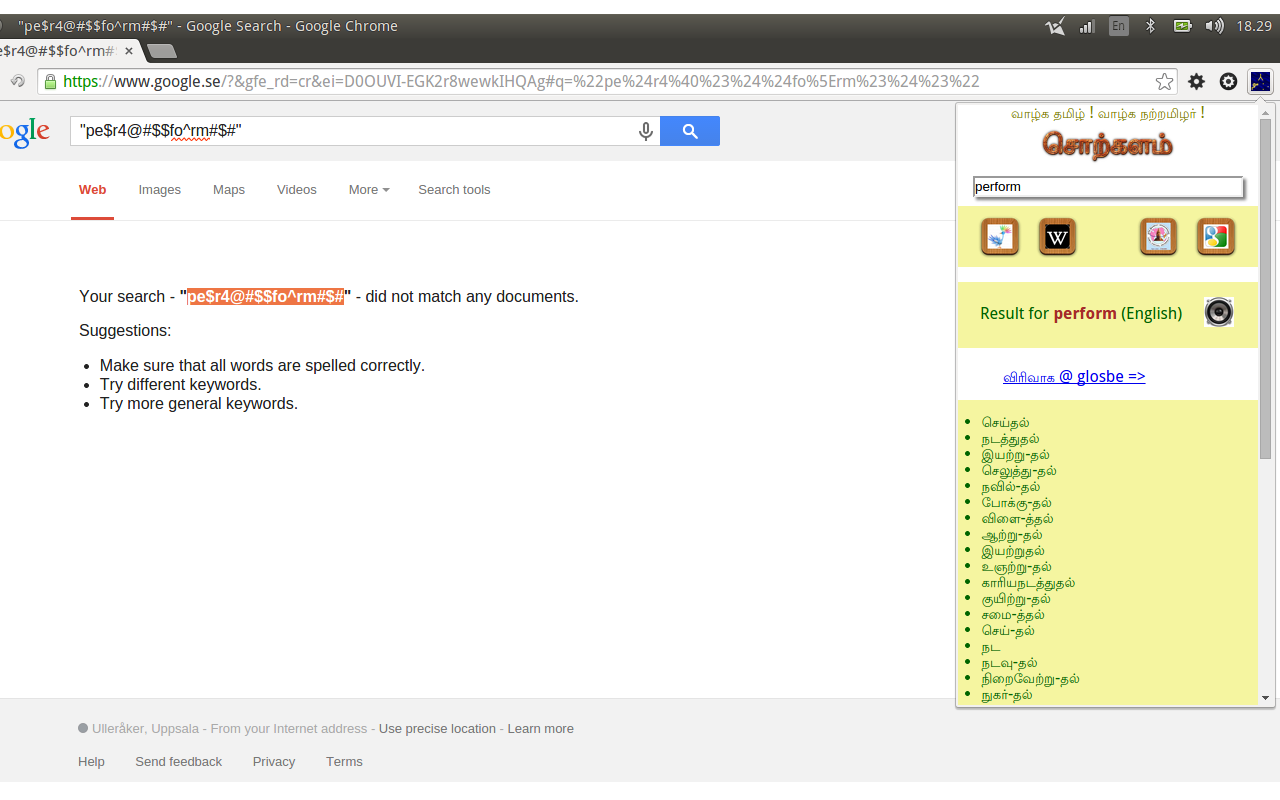Screen dimensions: 1280x800
Task: Click the dictionary word input containing perform
Action: [x=1108, y=187]
